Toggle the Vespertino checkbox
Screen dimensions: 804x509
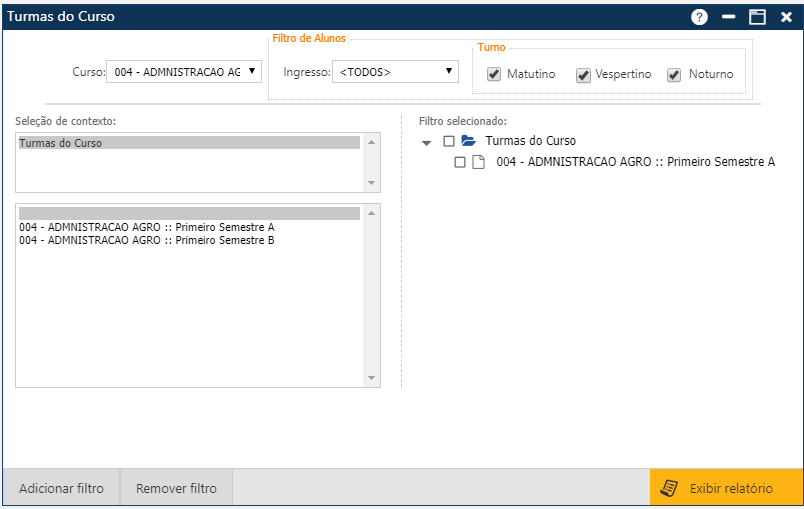click(583, 75)
